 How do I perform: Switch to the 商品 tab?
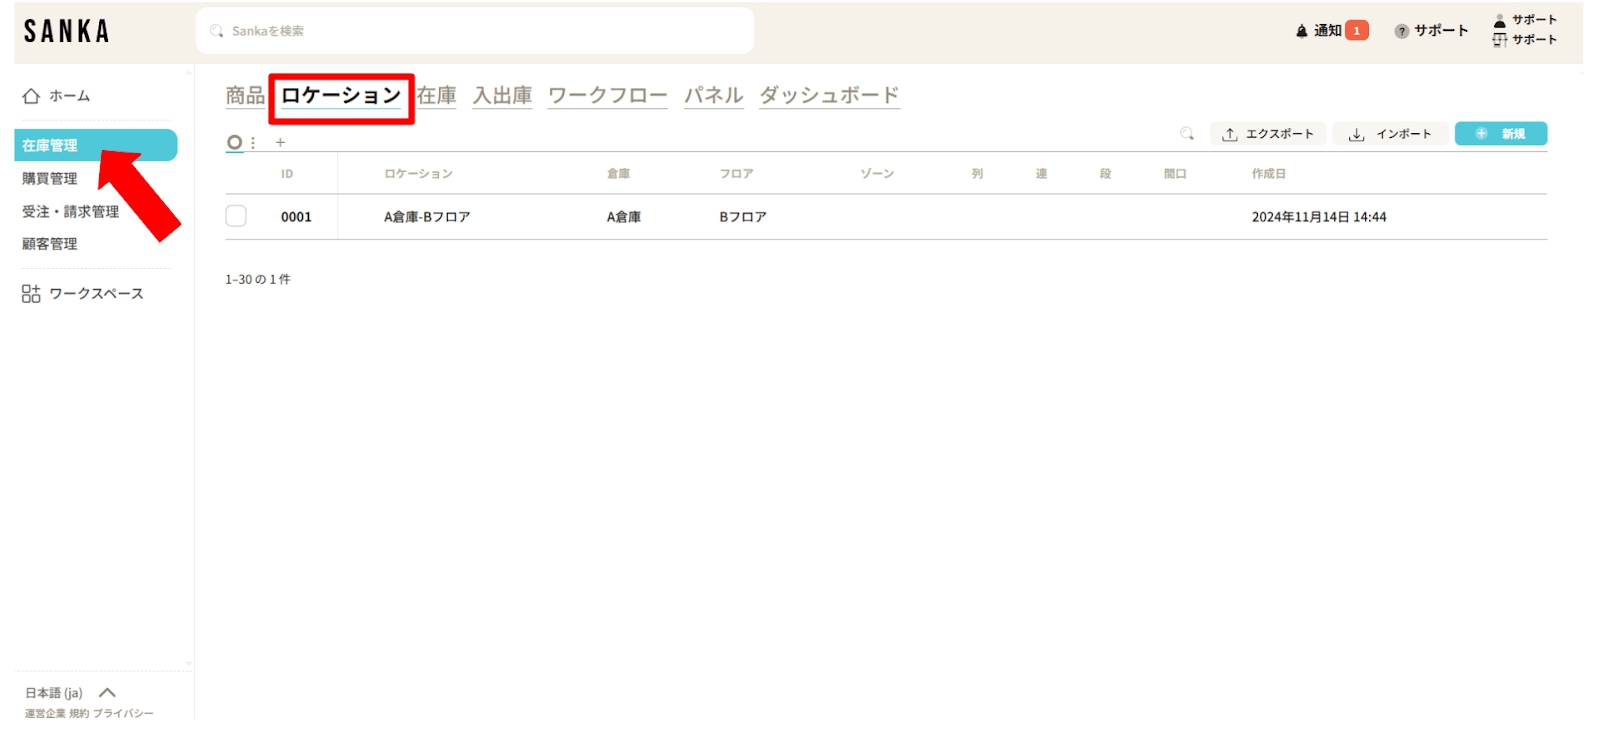tap(245, 95)
